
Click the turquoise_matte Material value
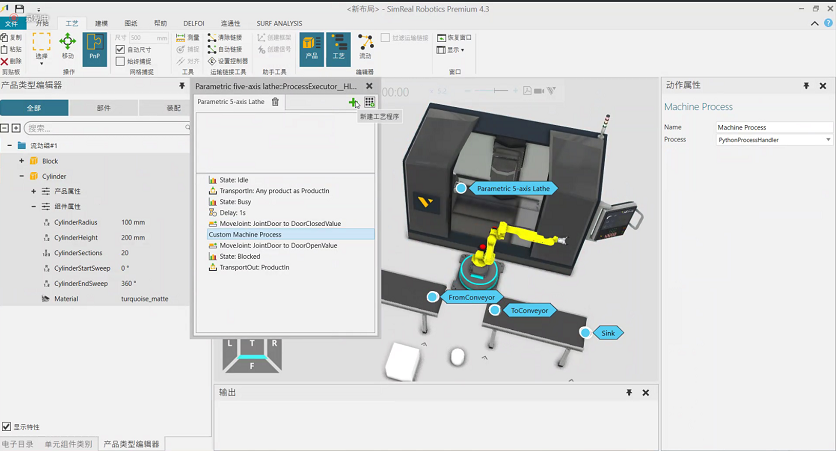pos(144,299)
